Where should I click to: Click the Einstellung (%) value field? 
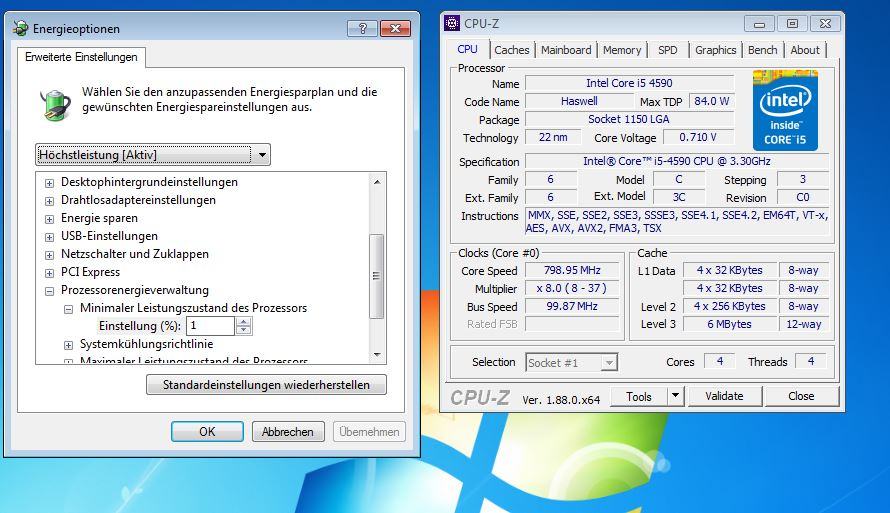click(x=210, y=326)
